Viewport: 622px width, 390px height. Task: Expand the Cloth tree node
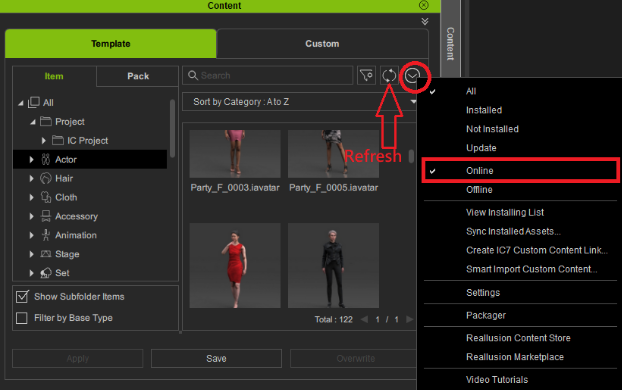(x=31, y=197)
